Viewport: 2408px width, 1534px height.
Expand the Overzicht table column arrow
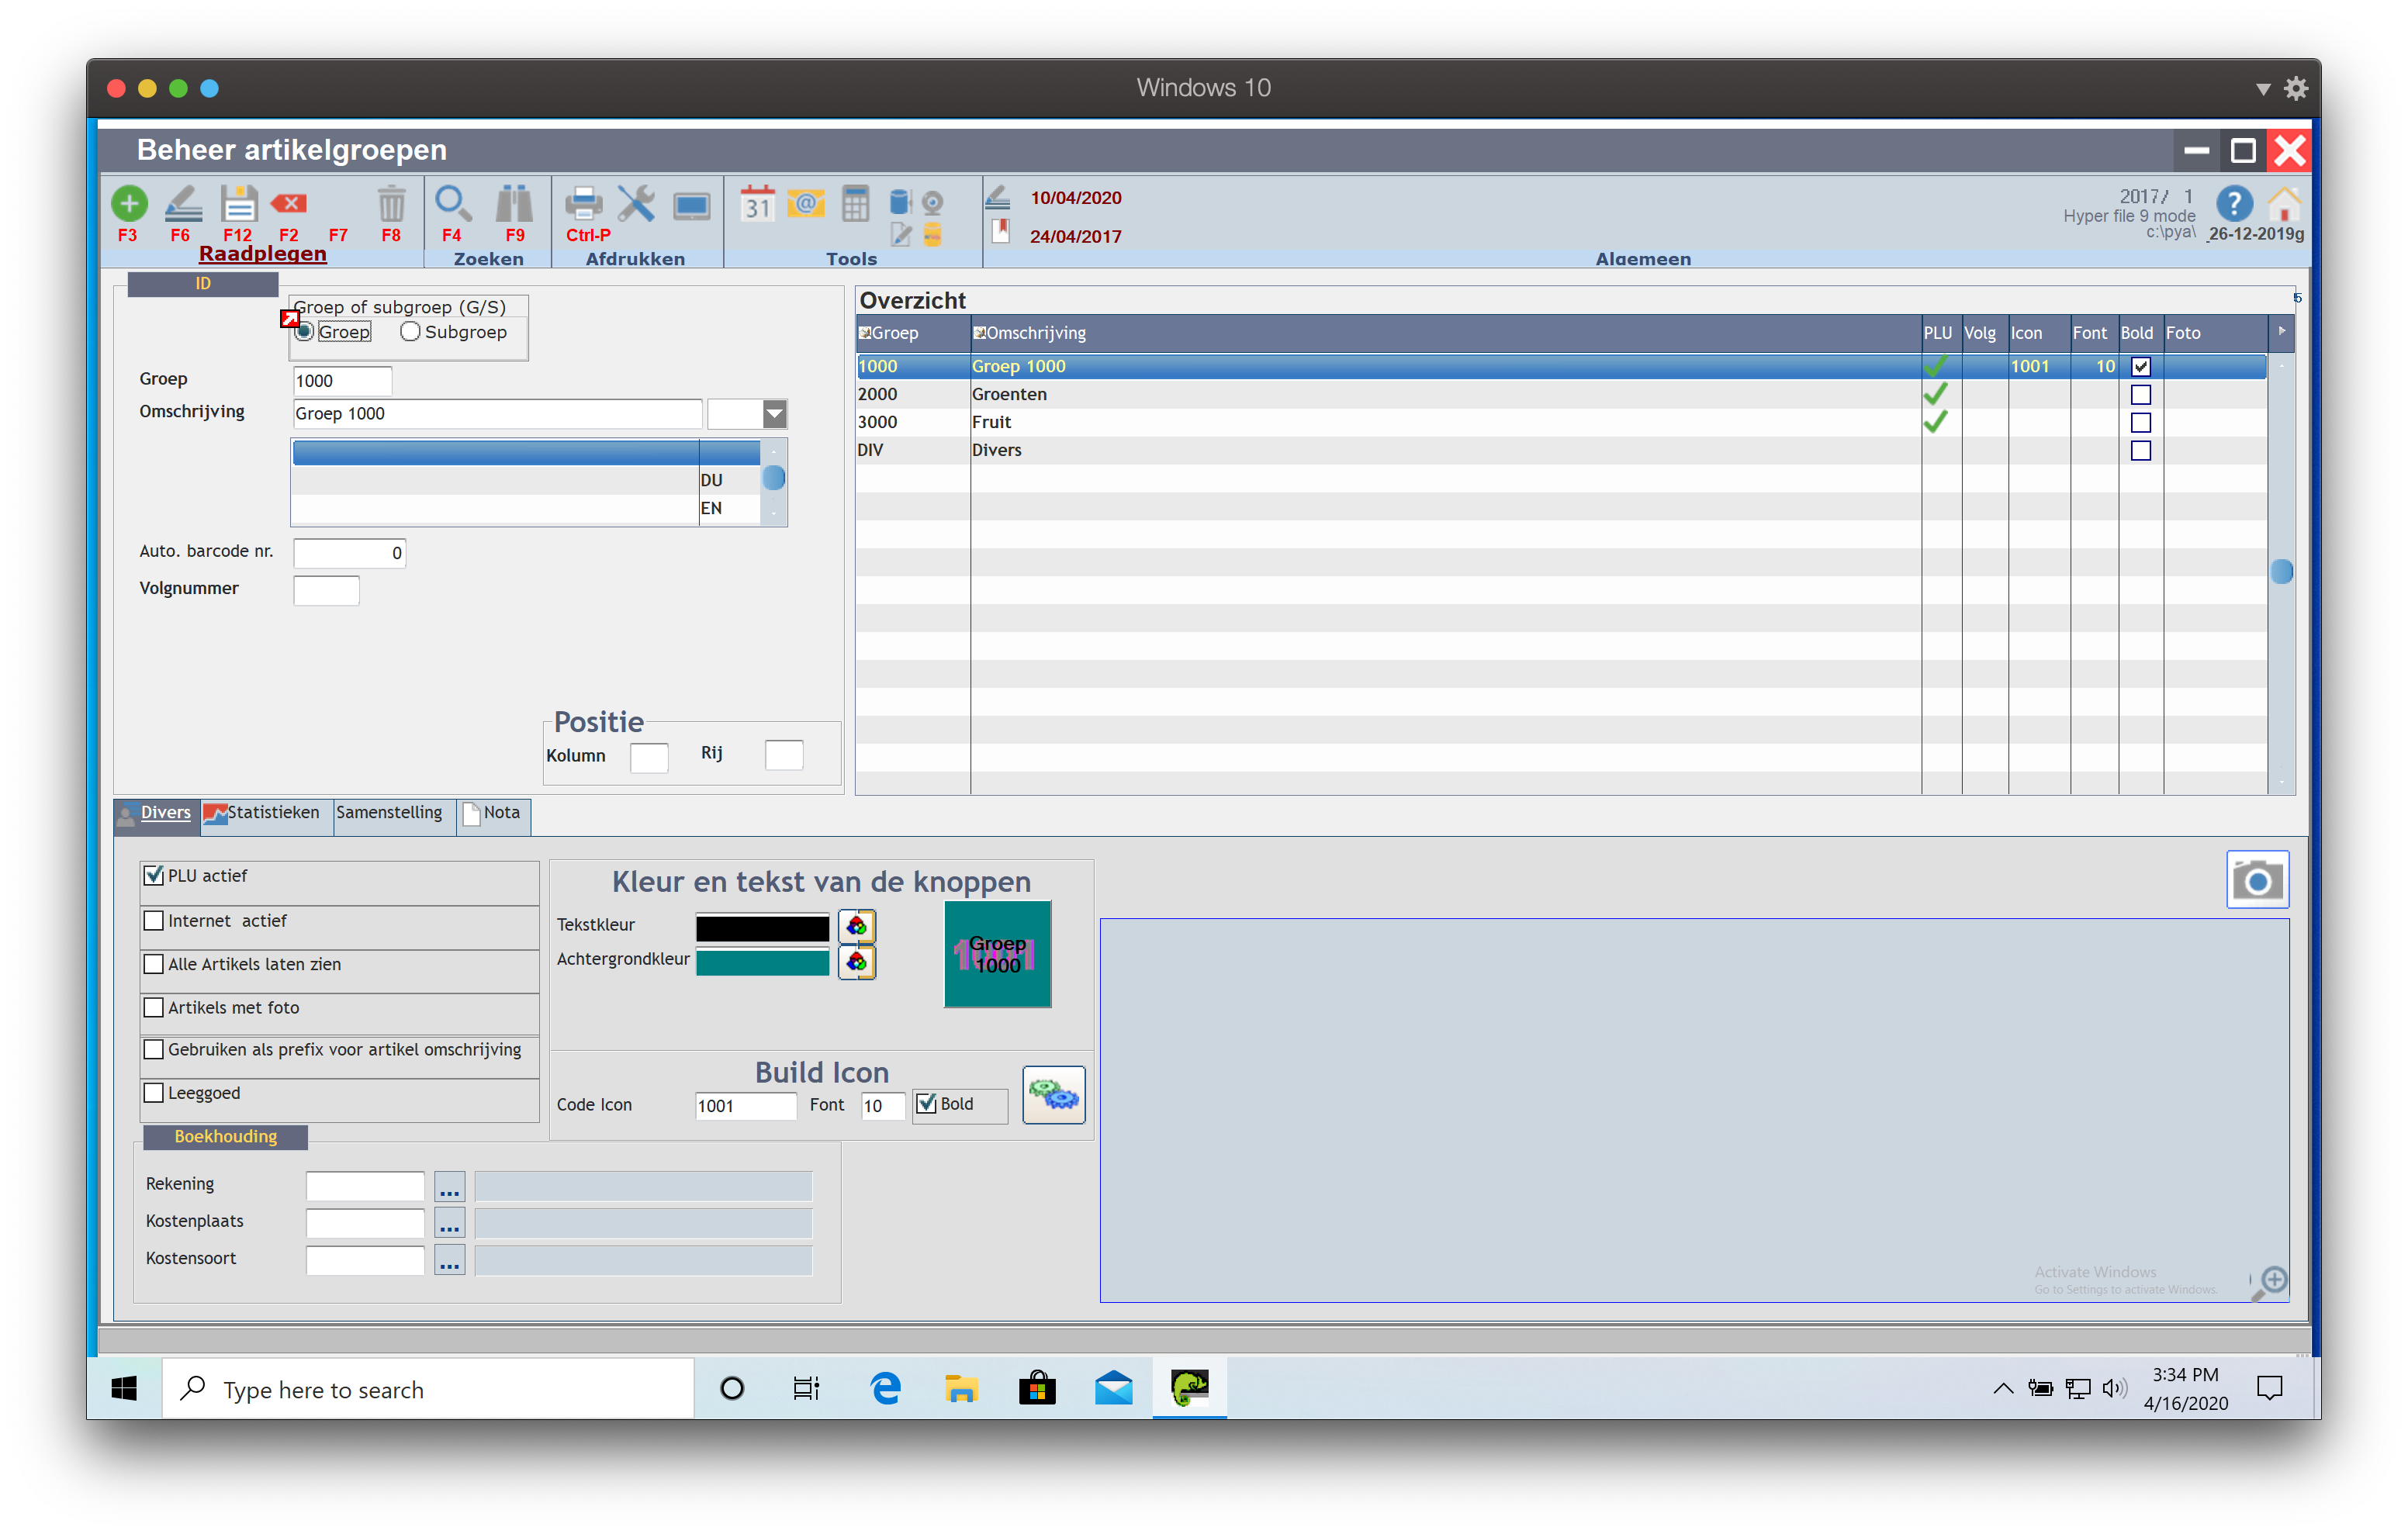2281,332
